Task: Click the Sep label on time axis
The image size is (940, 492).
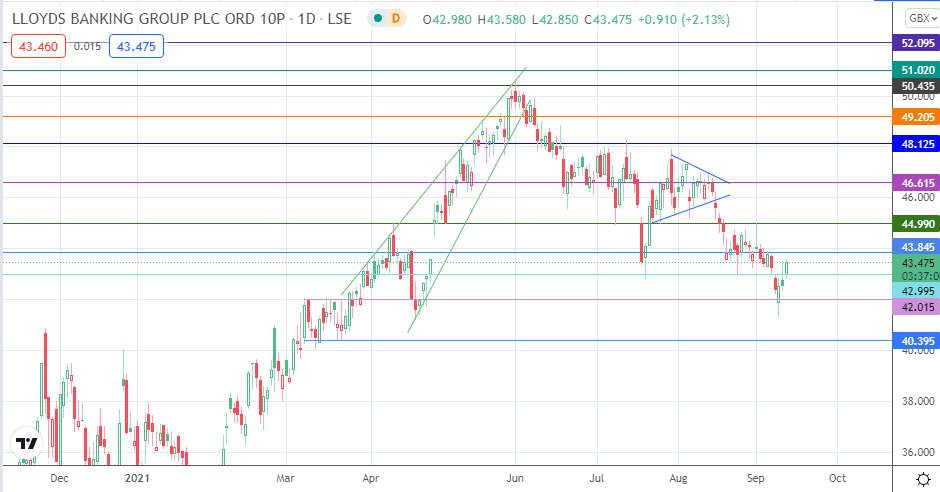Action: tap(756, 478)
